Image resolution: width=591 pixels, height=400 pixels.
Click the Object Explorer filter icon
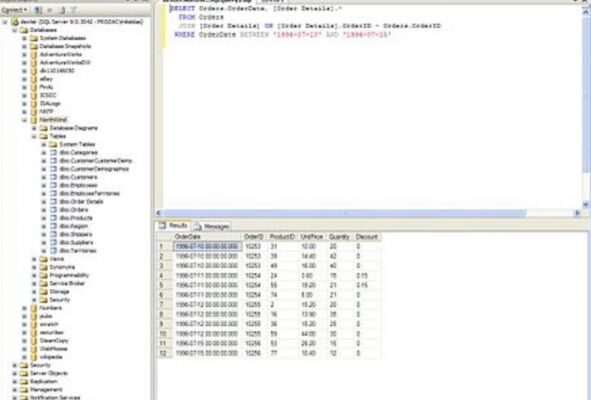pyautogui.click(x=73, y=10)
